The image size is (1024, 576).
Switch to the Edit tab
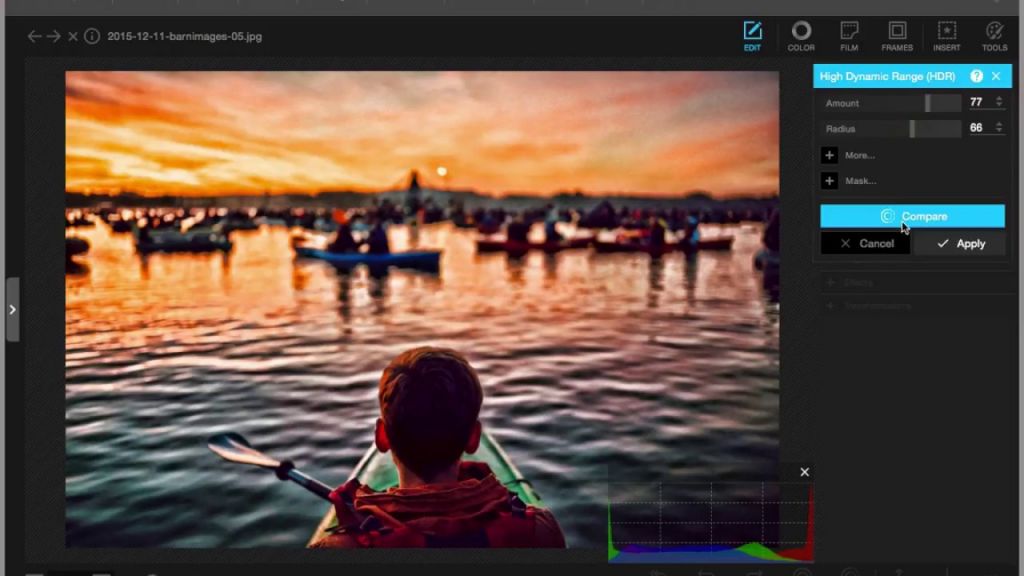[x=752, y=36]
